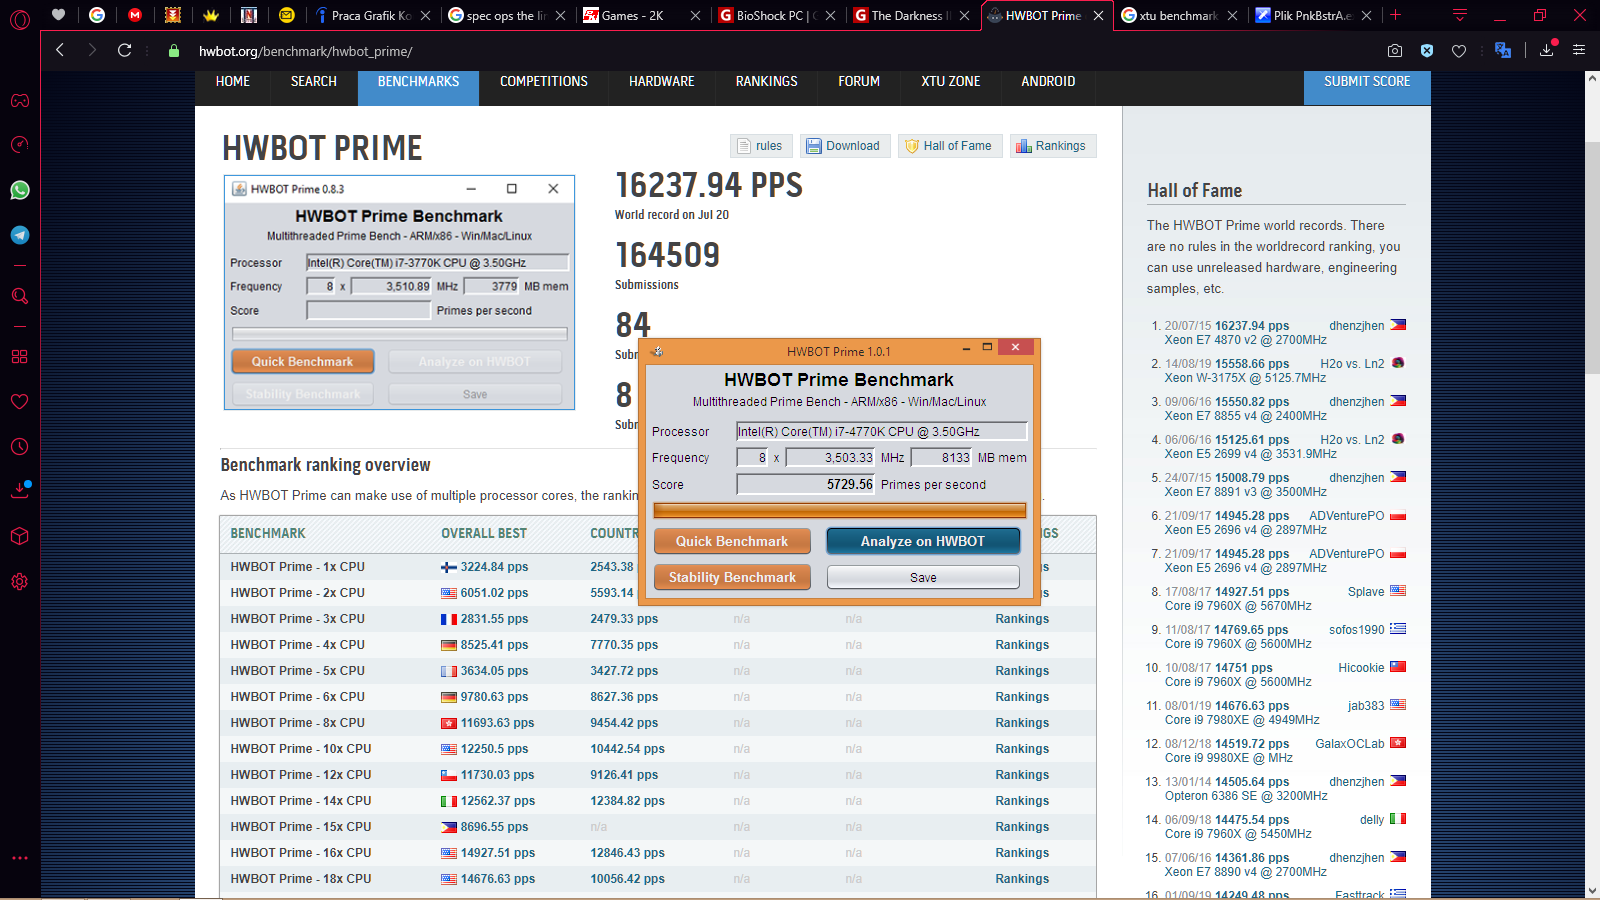Screen dimensions: 1600x900
Task: Open downloads icon in the sidebar
Action: tap(20, 490)
